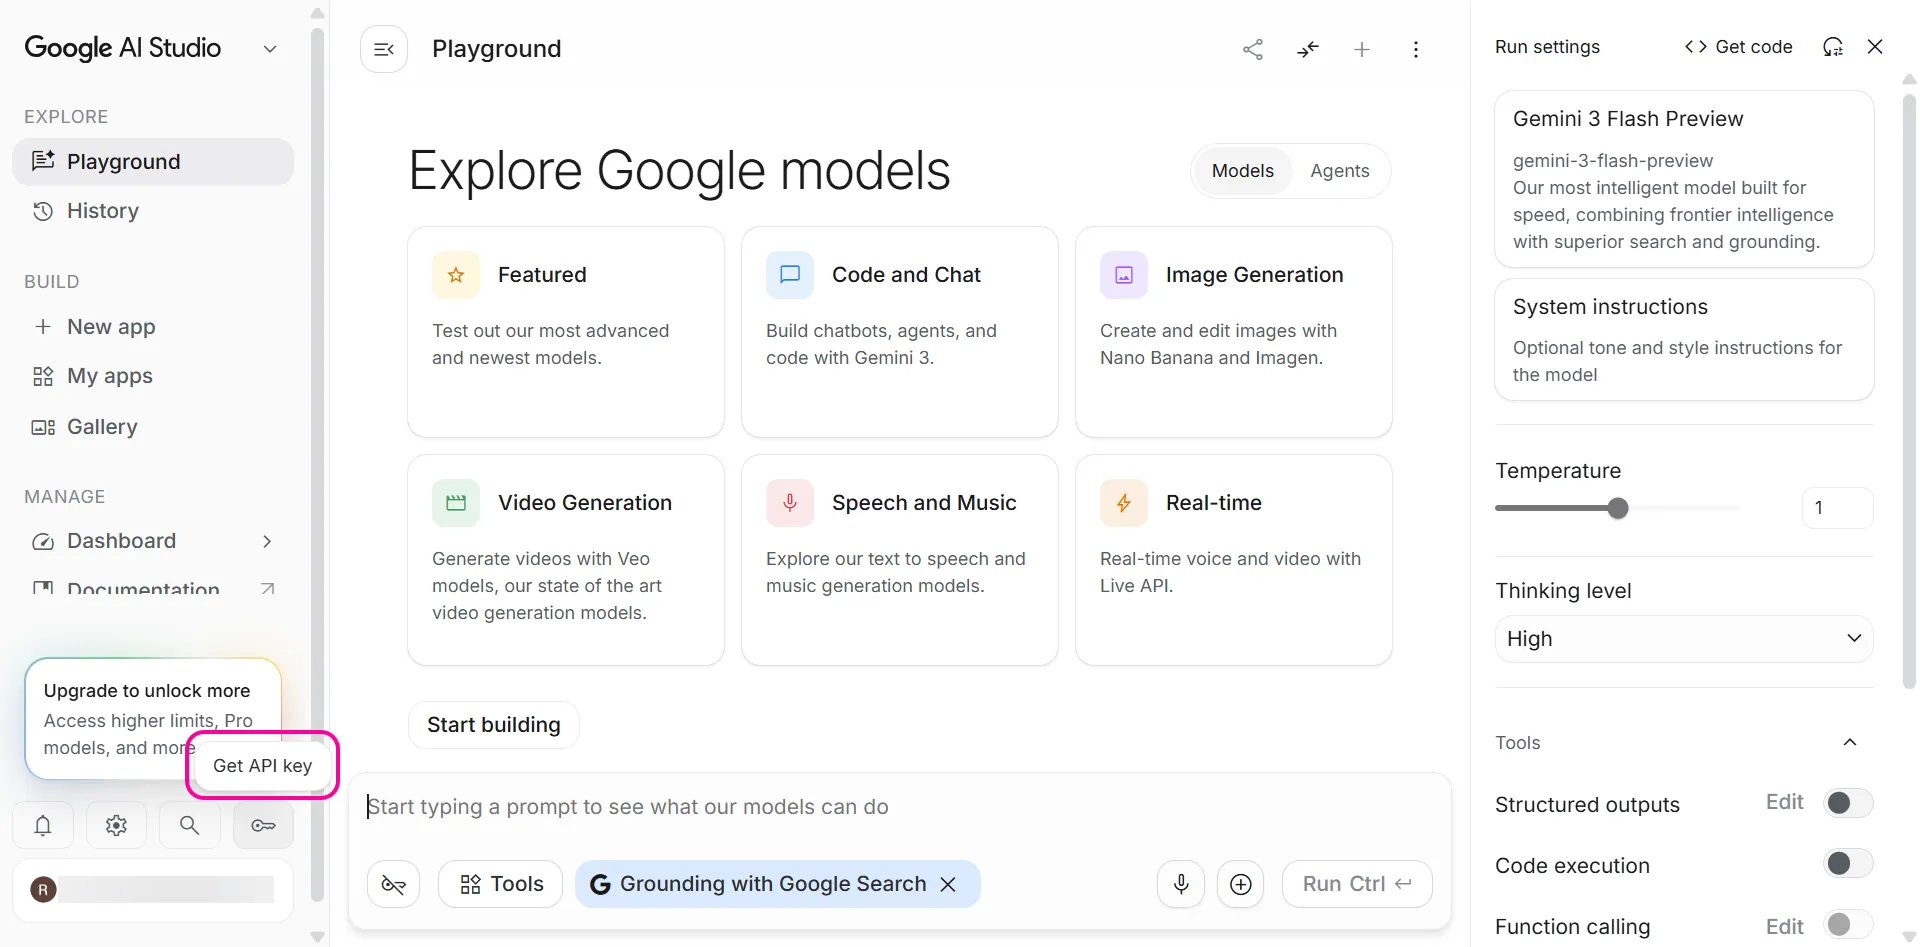This screenshot has width=1920, height=947.
Task: Open Playground in the sidebar
Action: click(x=153, y=162)
